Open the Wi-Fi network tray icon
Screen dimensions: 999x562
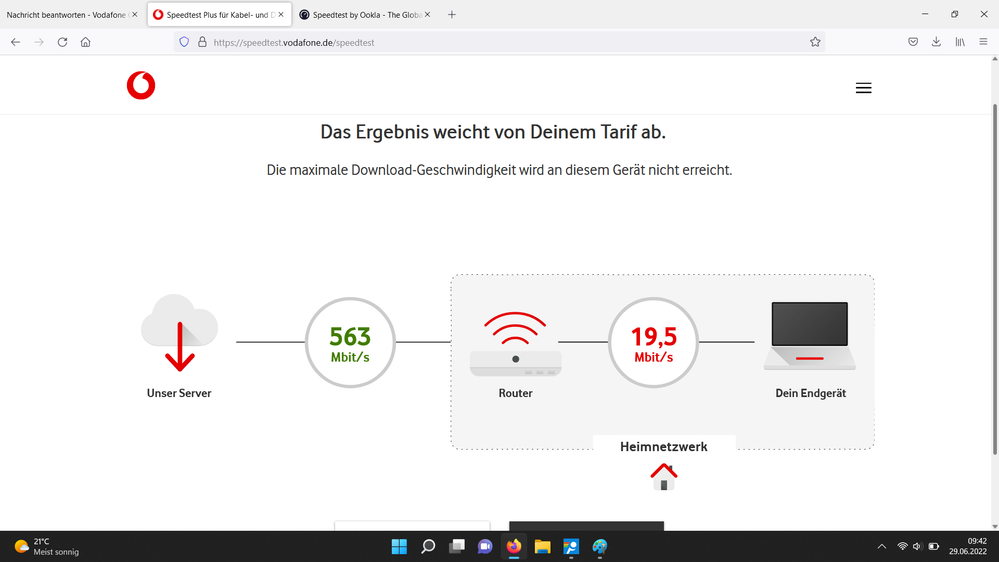coord(902,547)
